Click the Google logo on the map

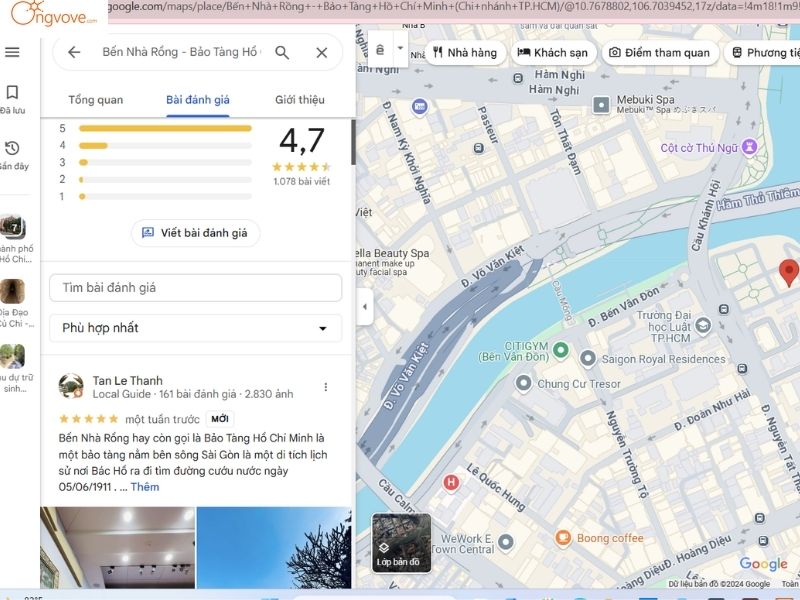tap(763, 564)
